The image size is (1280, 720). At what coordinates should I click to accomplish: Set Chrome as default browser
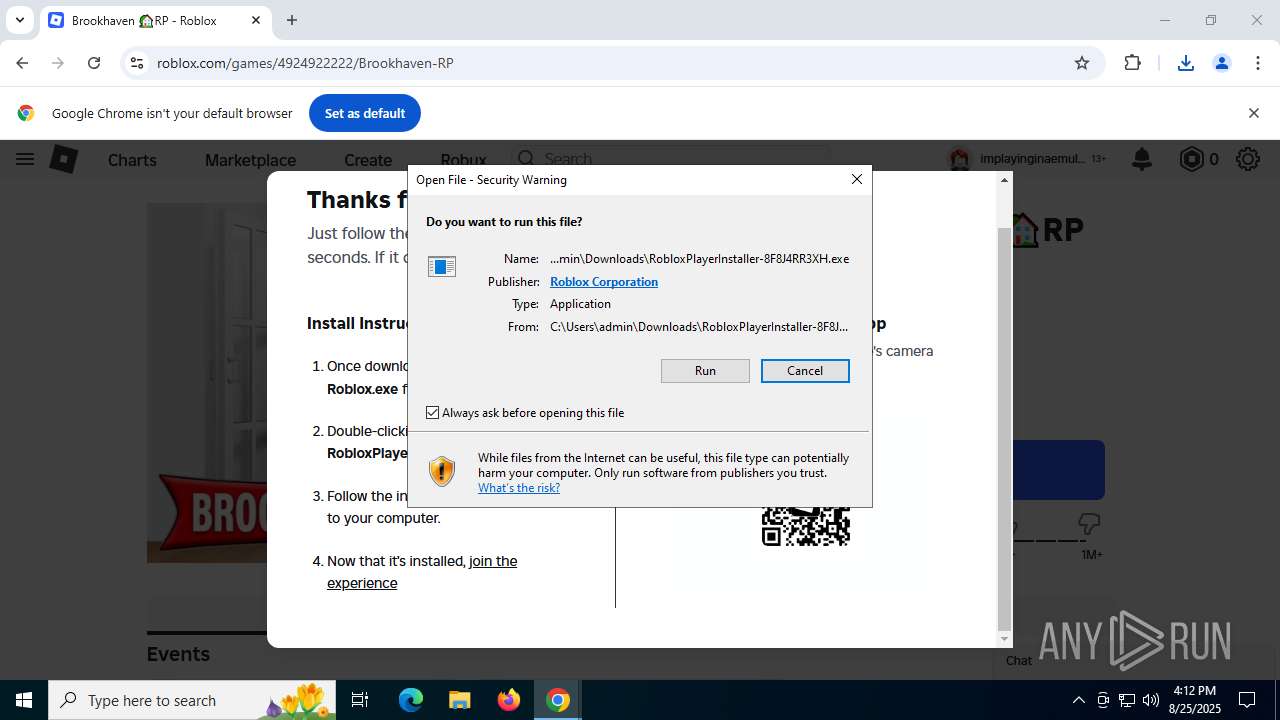(365, 113)
